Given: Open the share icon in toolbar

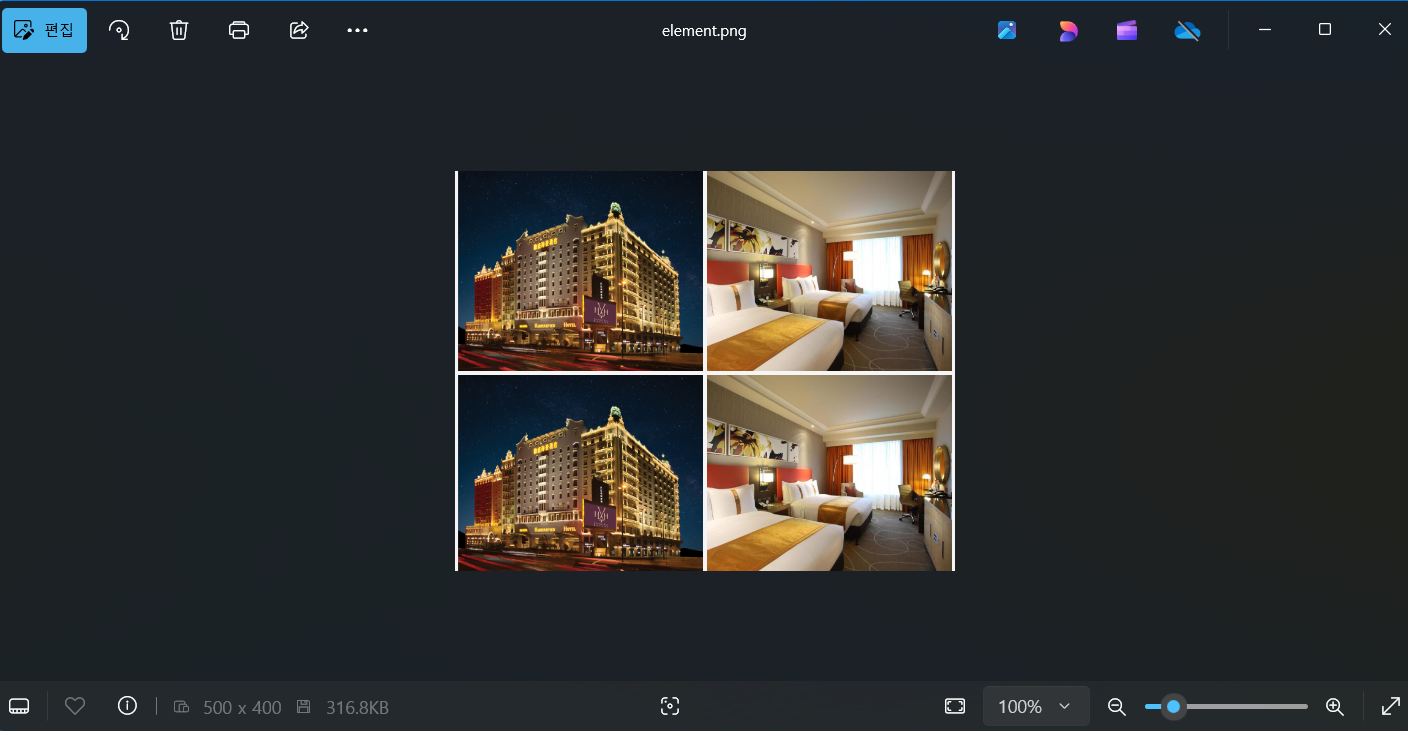Looking at the screenshot, I should (299, 30).
